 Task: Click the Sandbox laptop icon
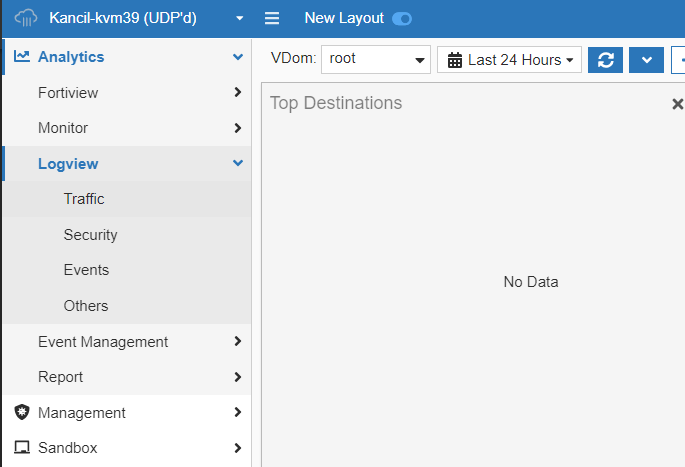pos(22,448)
